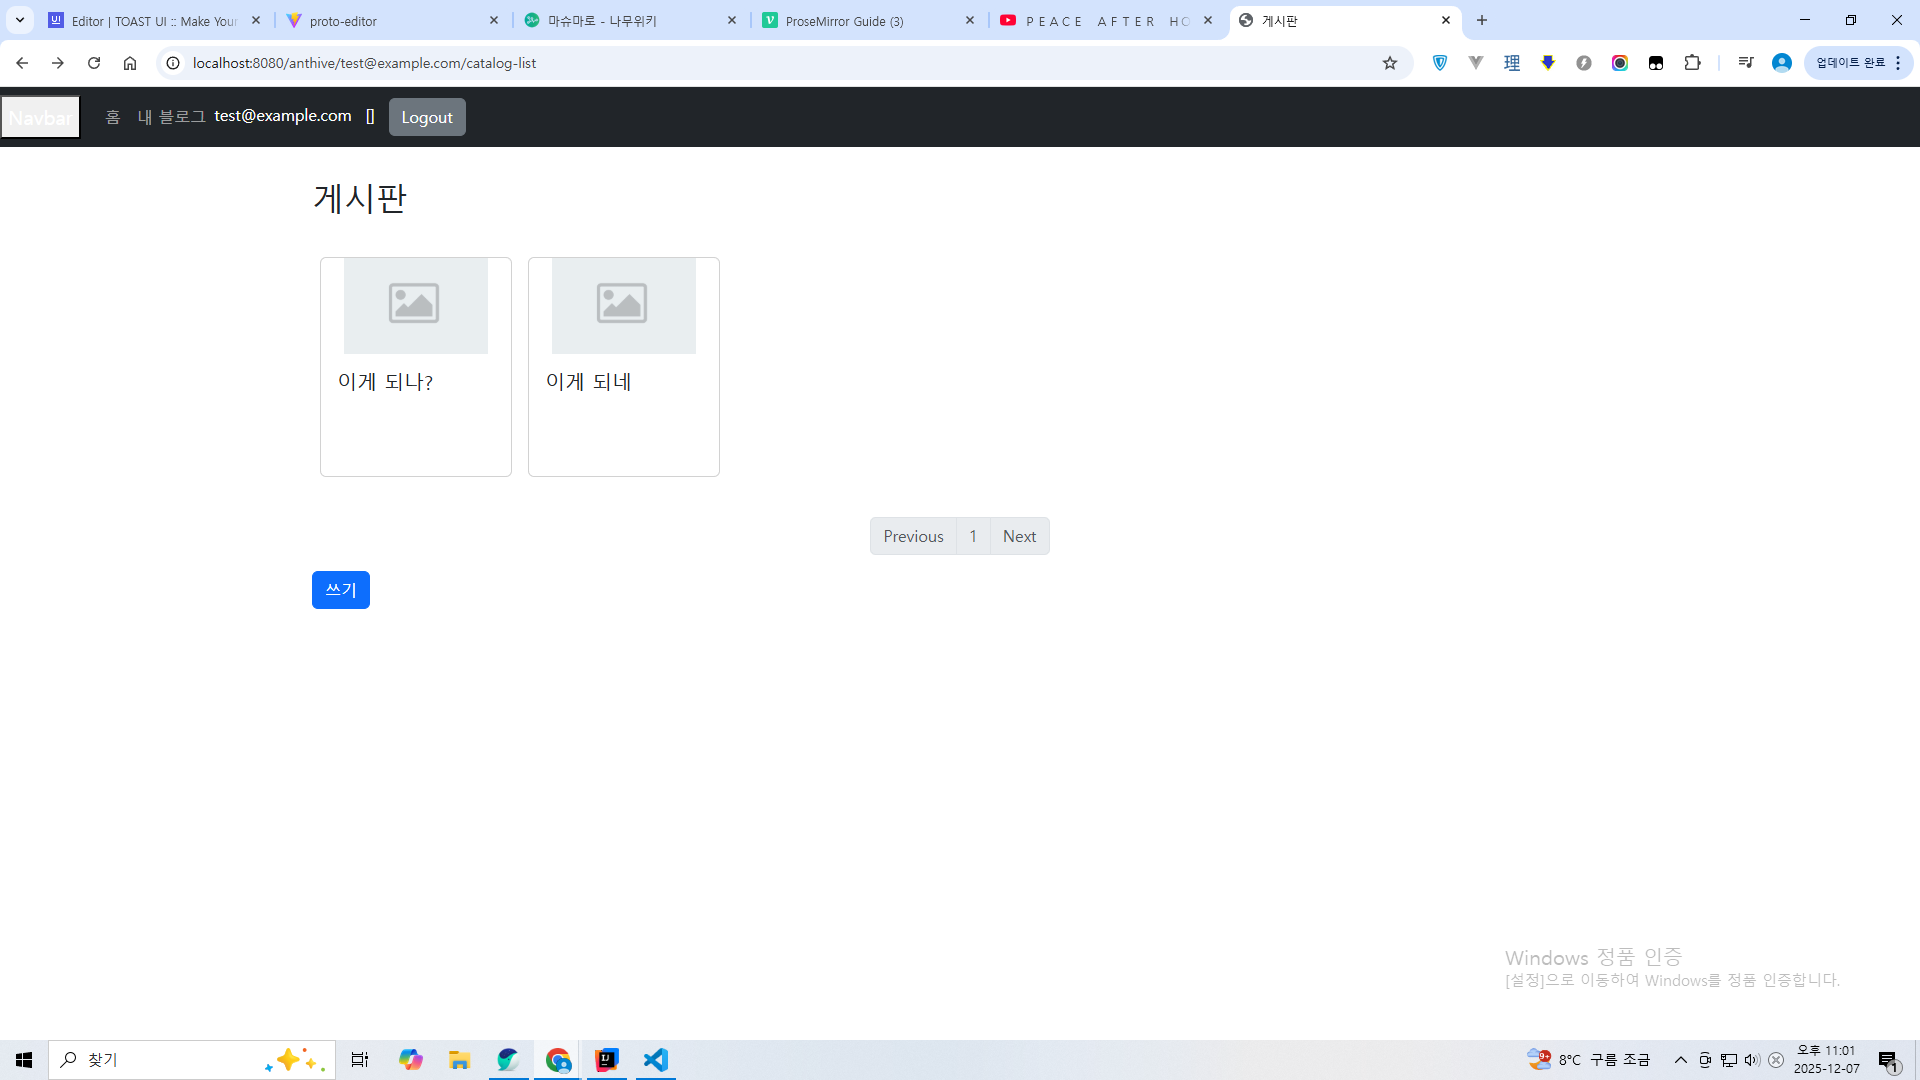Image resolution: width=1920 pixels, height=1080 pixels.
Task: Open the media control icon in toolbar
Action: click(x=1746, y=63)
